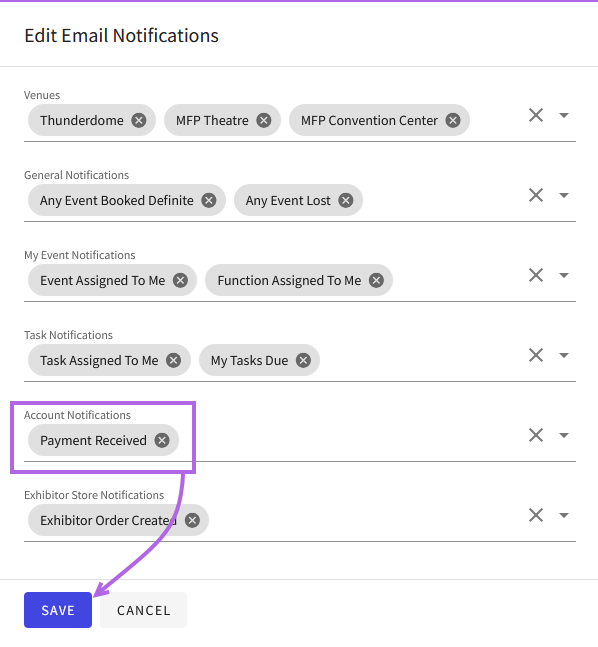This screenshot has height=647, width=598.
Task: Delete the Any Event Booked Definite chip
Action: tap(209, 201)
